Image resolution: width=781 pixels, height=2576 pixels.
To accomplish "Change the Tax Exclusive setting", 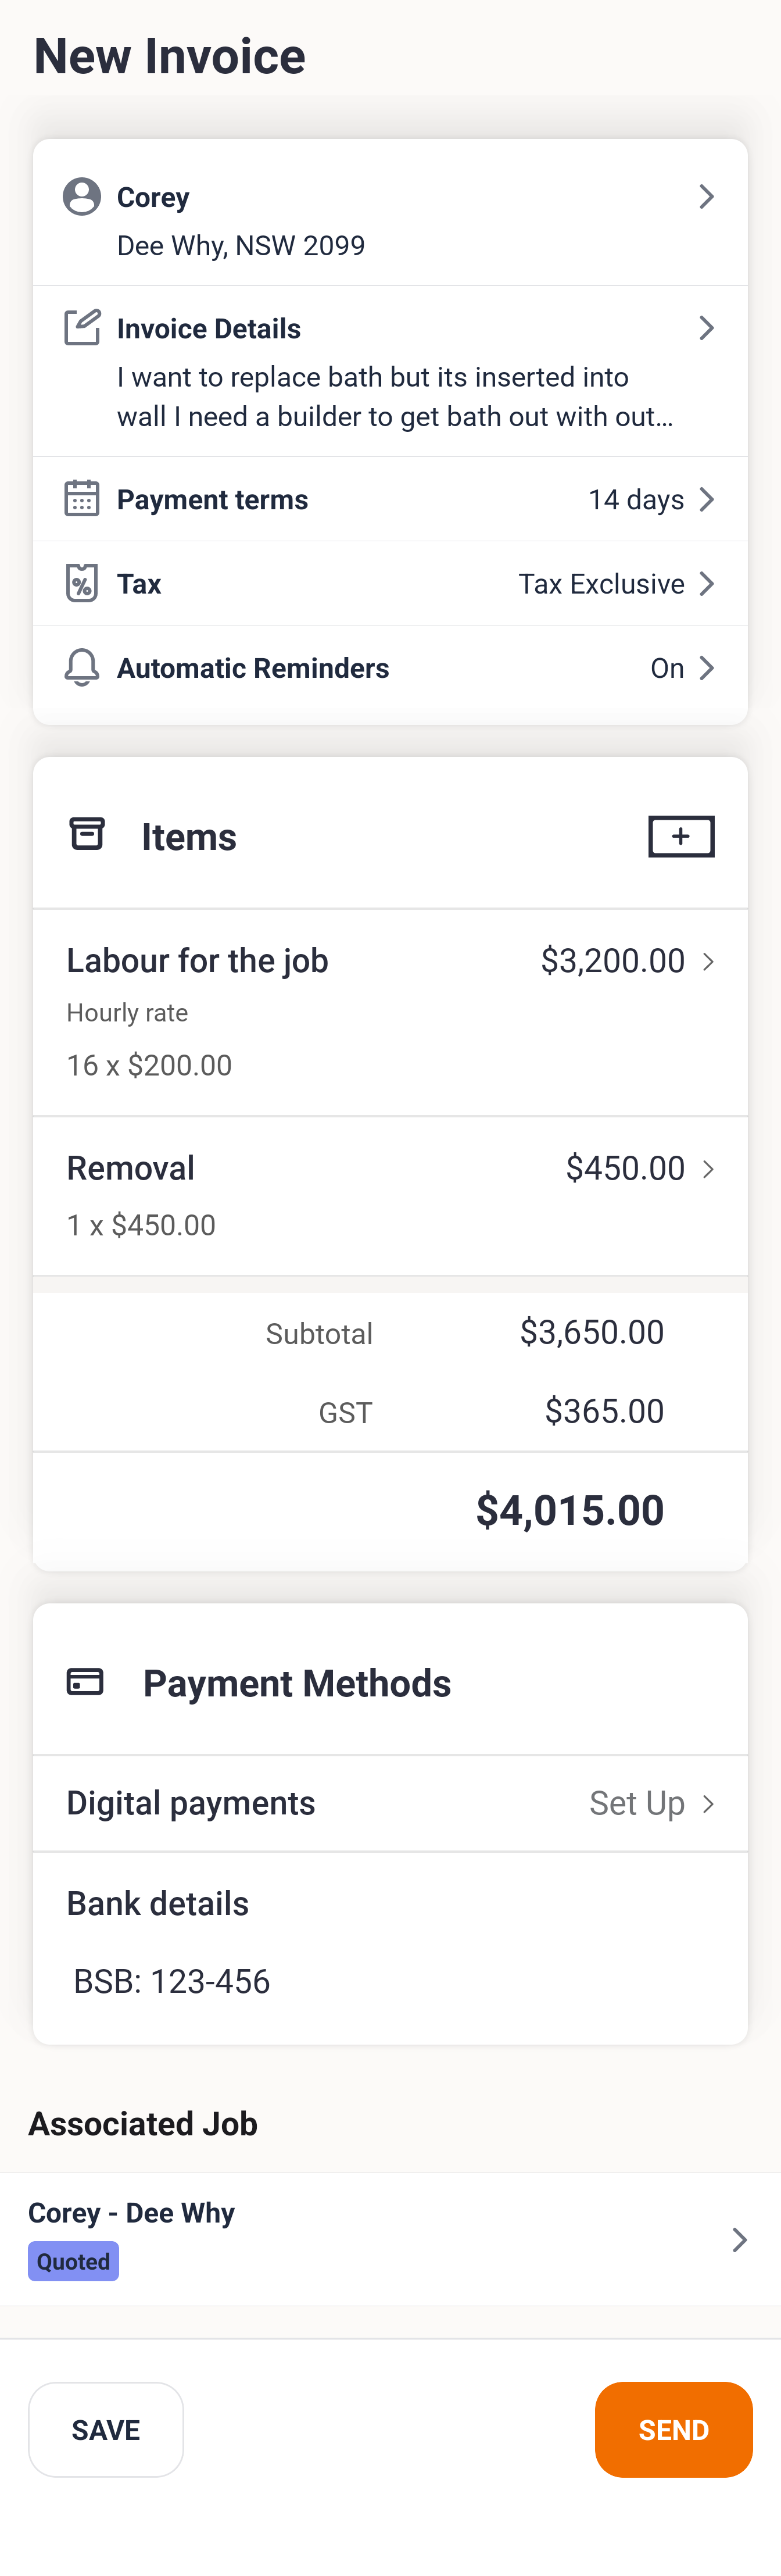I will pyautogui.click(x=615, y=584).
